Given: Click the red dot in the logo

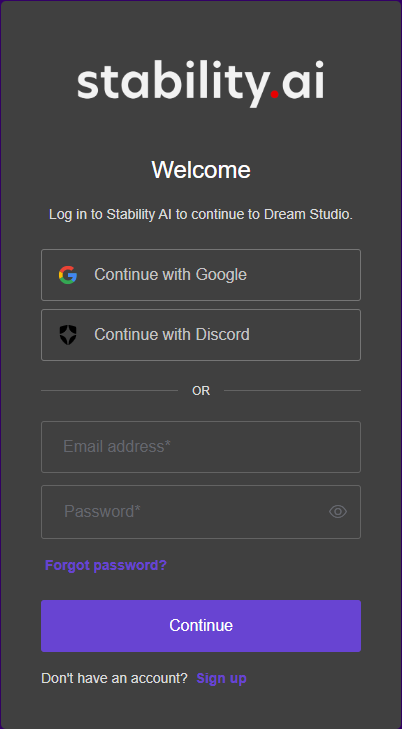Looking at the screenshot, I should click(x=275, y=94).
